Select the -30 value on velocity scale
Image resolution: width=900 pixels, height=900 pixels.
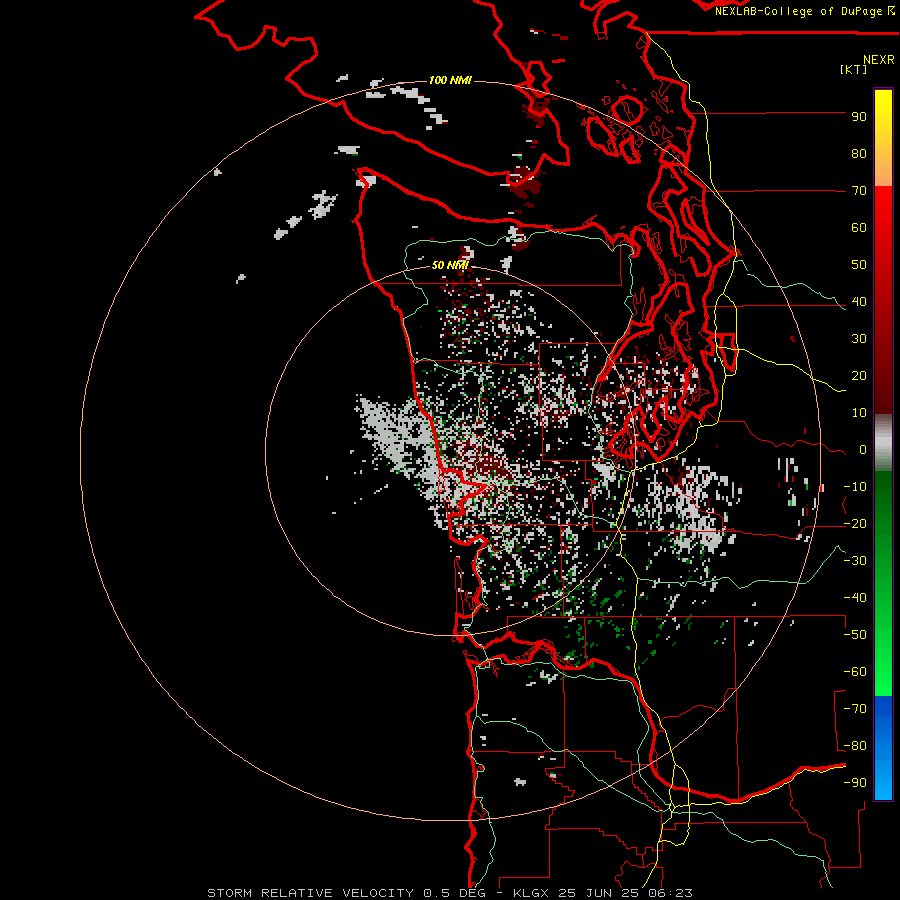(x=855, y=561)
